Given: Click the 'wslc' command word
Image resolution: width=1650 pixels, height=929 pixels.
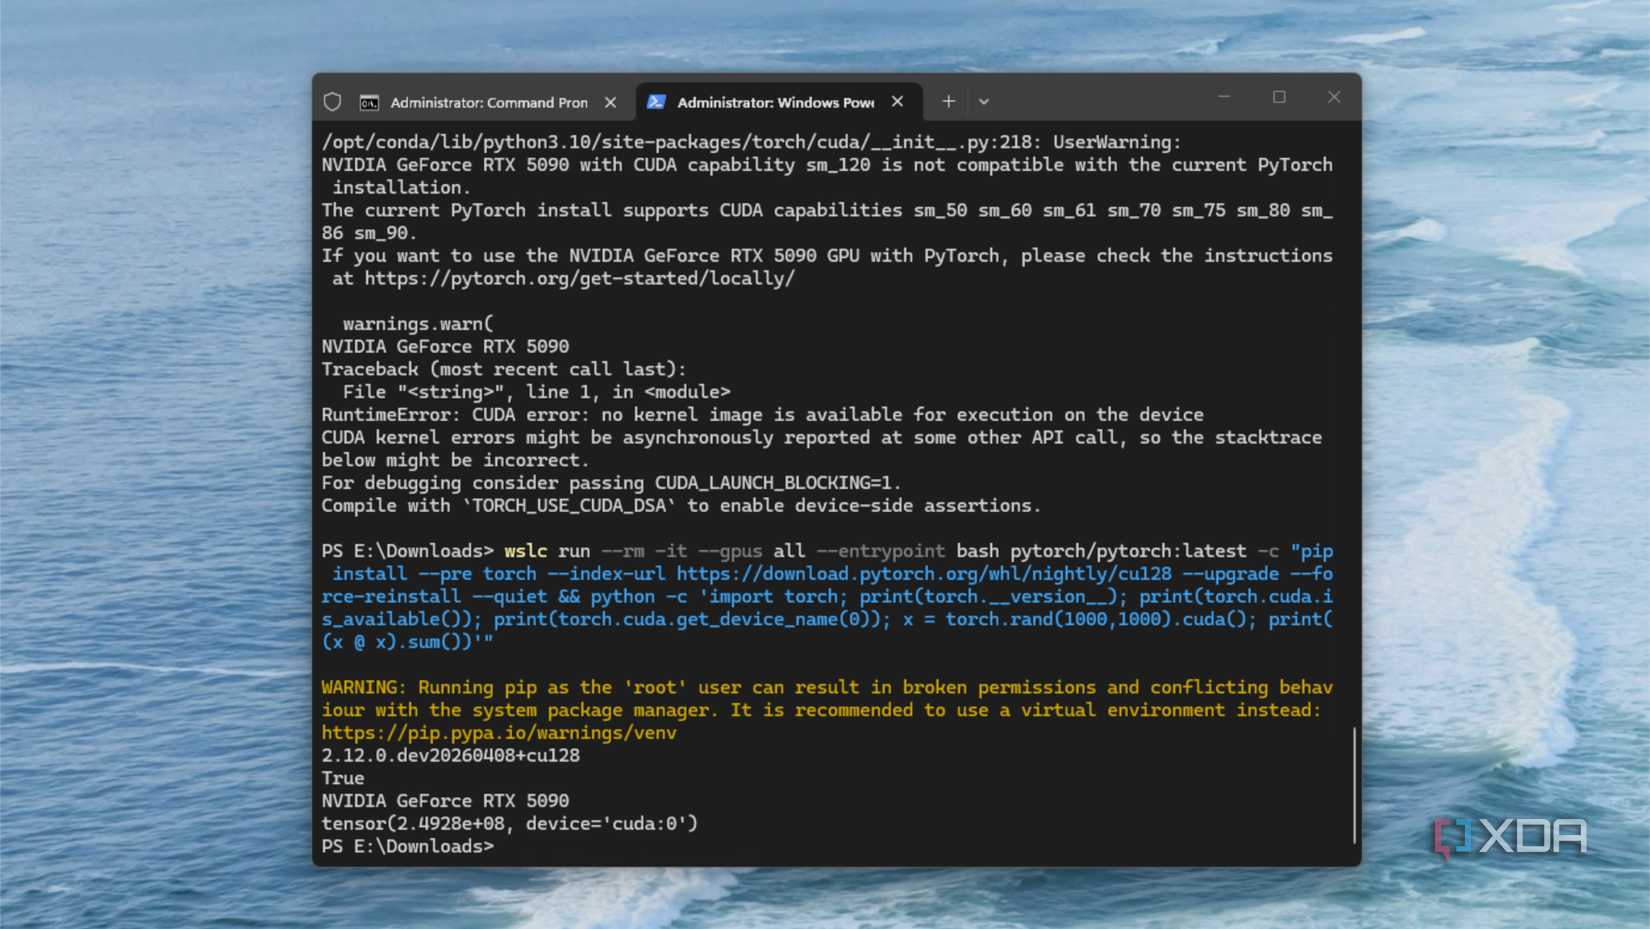Looking at the screenshot, I should [526, 551].
